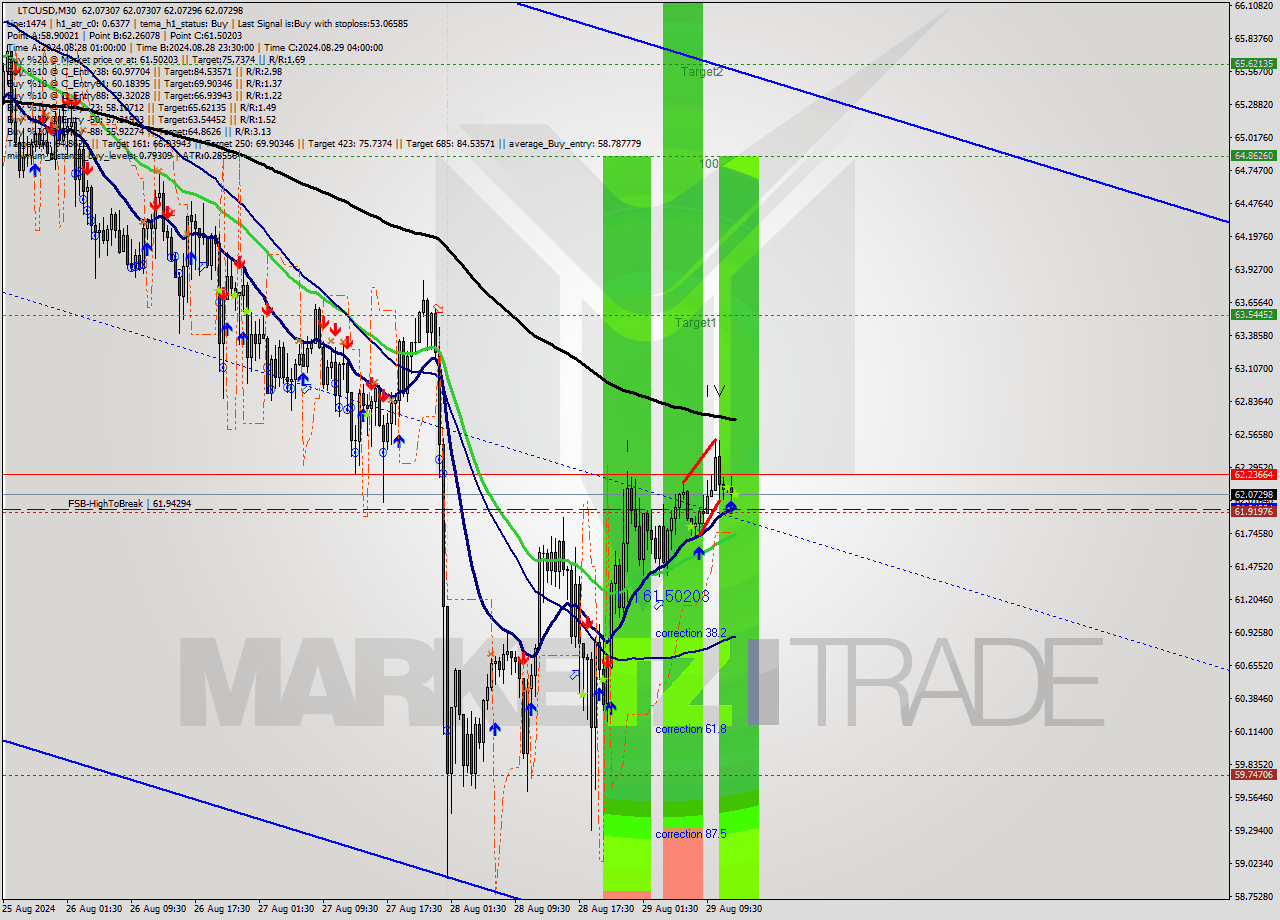Click the green 64.86260 price tag

[1253, 156]
